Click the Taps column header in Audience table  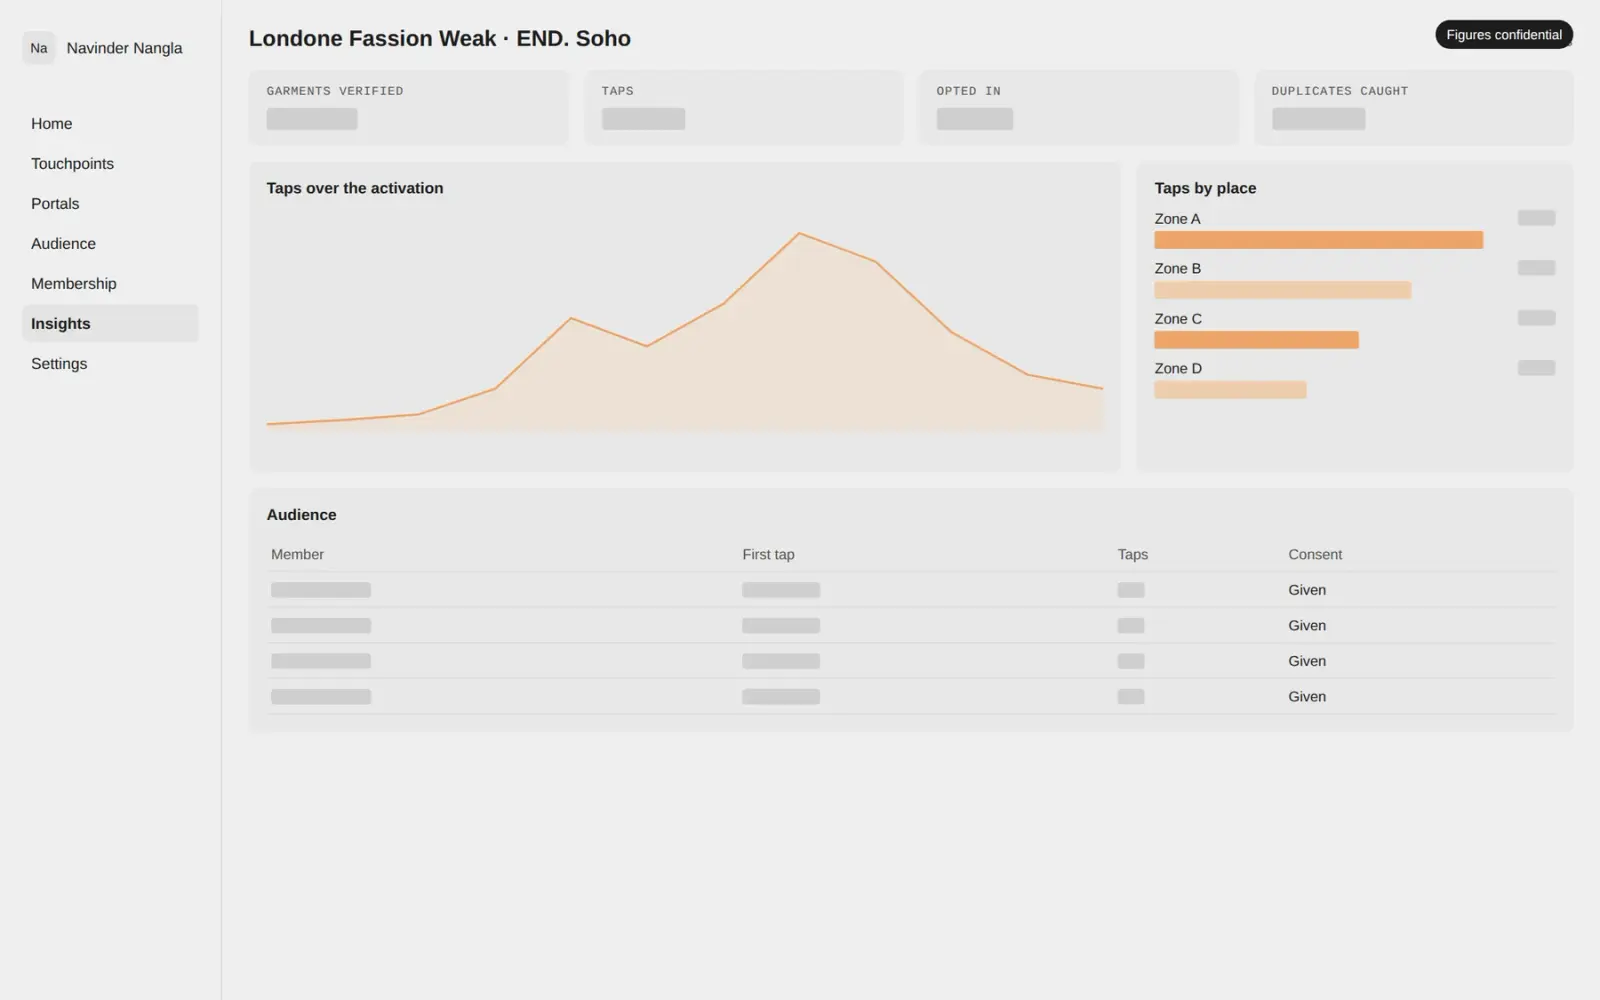pyautogui.click(x=1132, y=554)
